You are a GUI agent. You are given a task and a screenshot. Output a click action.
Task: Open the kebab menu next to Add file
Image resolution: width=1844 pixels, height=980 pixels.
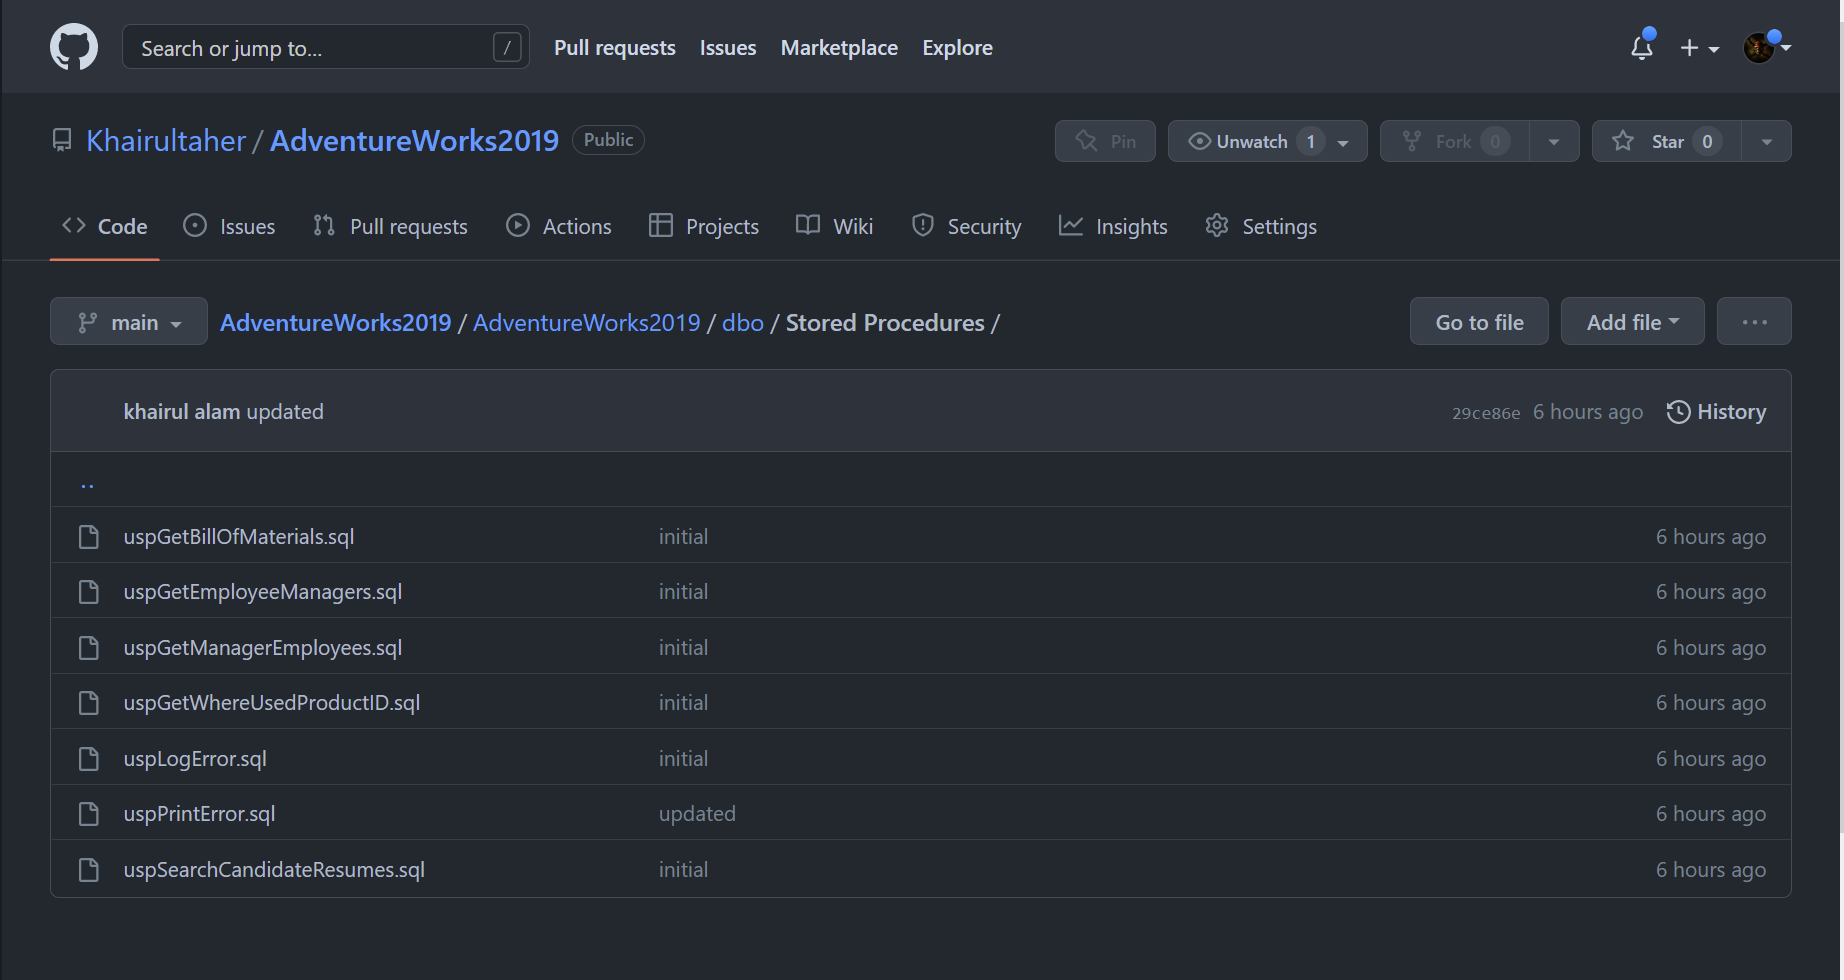tap(1754, 321)
